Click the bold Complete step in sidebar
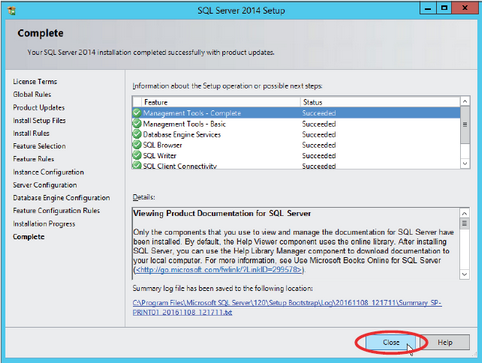This screenshot has height=363, width=482. pyautogui.click(x=29, y=237)
